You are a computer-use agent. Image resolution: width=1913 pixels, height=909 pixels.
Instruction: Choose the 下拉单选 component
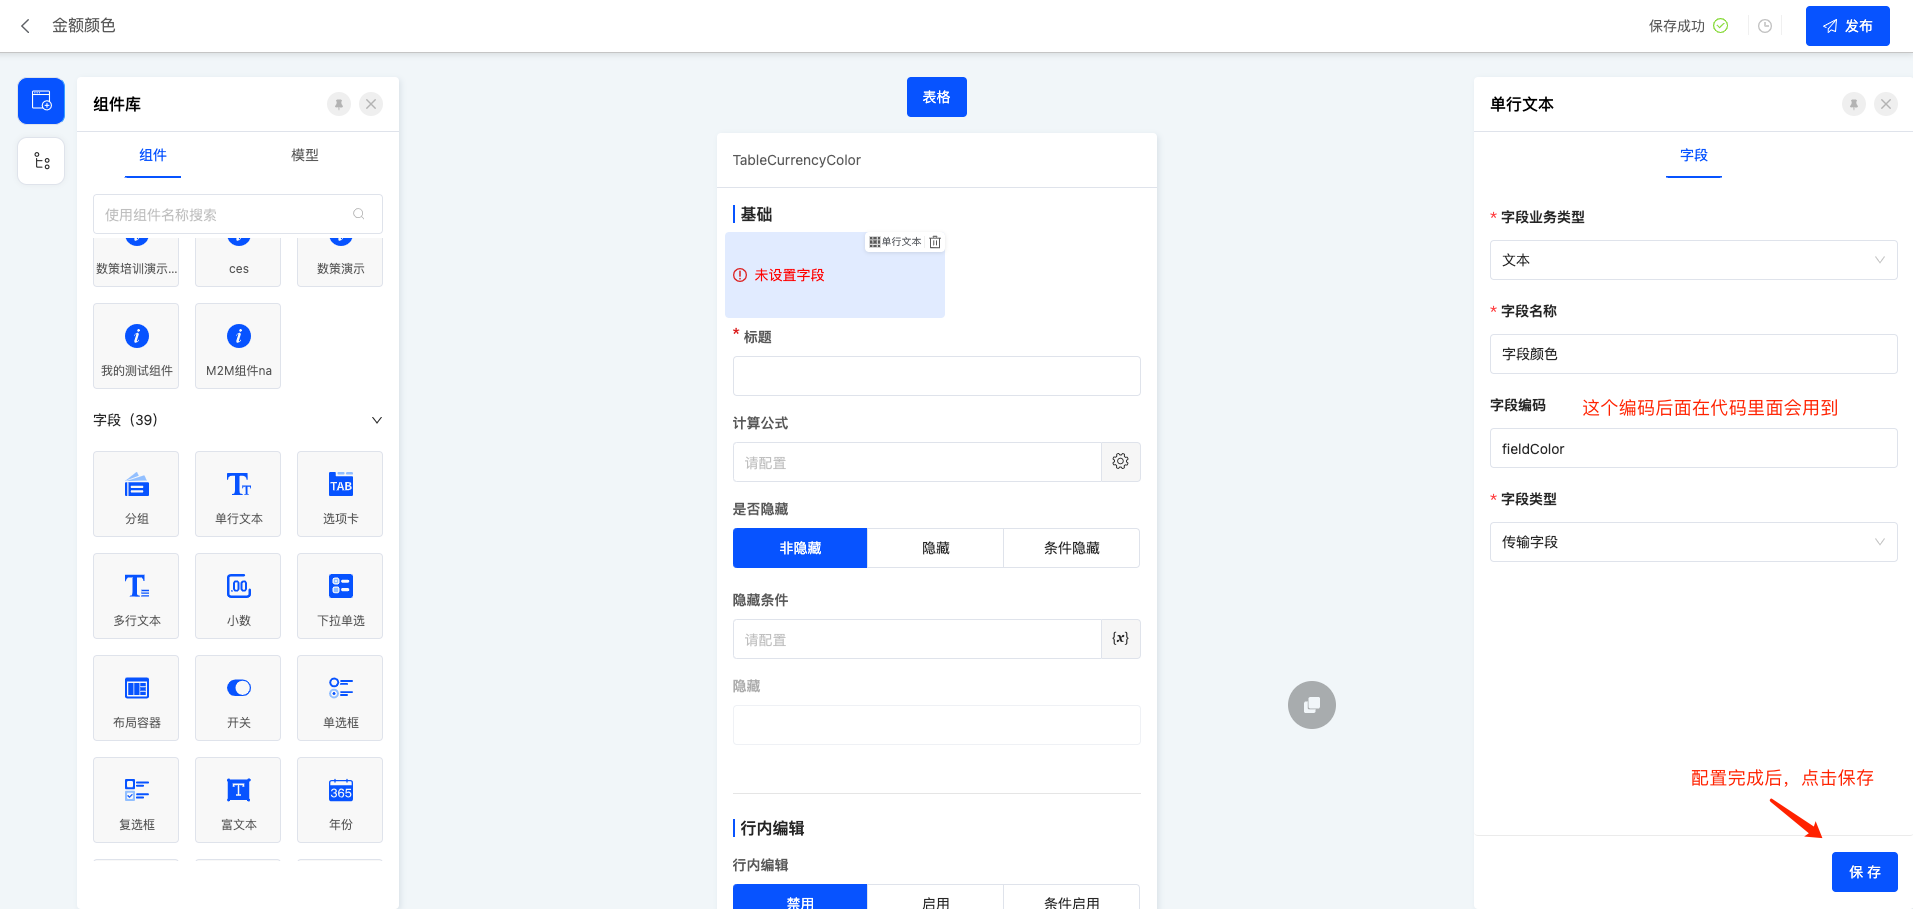click(x=340, y=596)
